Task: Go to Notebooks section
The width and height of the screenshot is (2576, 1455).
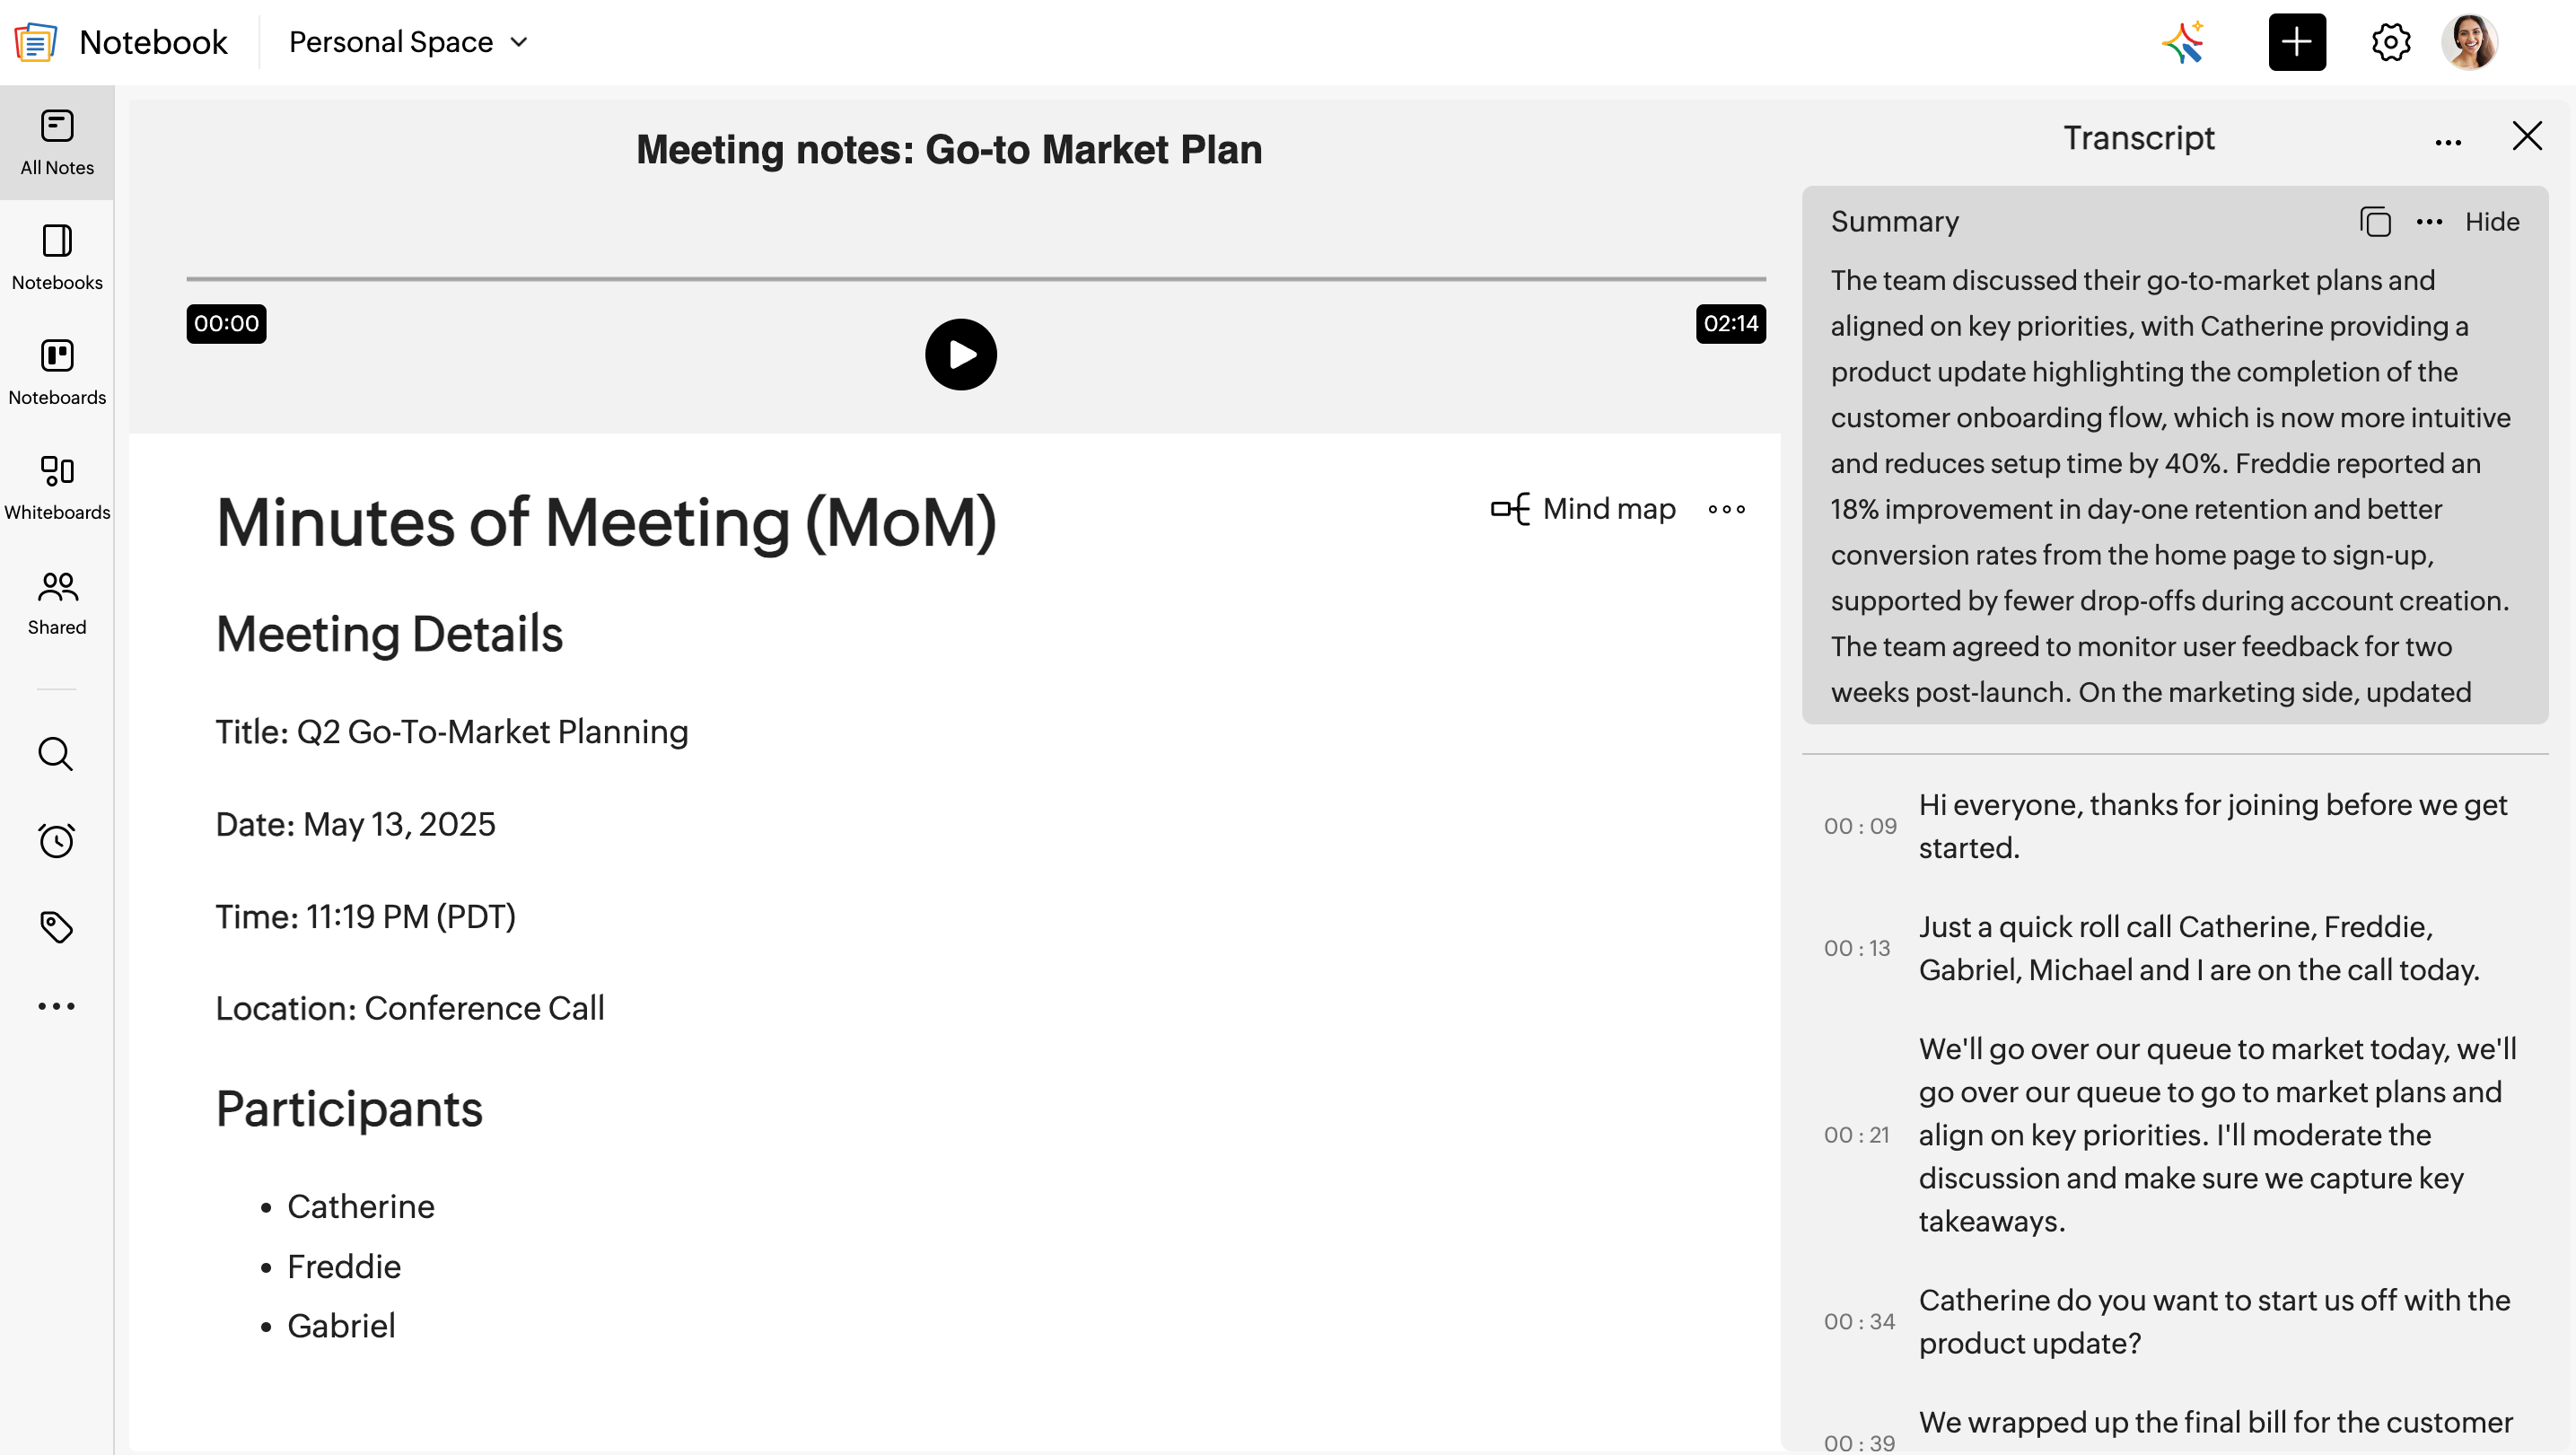Action: 57,256
